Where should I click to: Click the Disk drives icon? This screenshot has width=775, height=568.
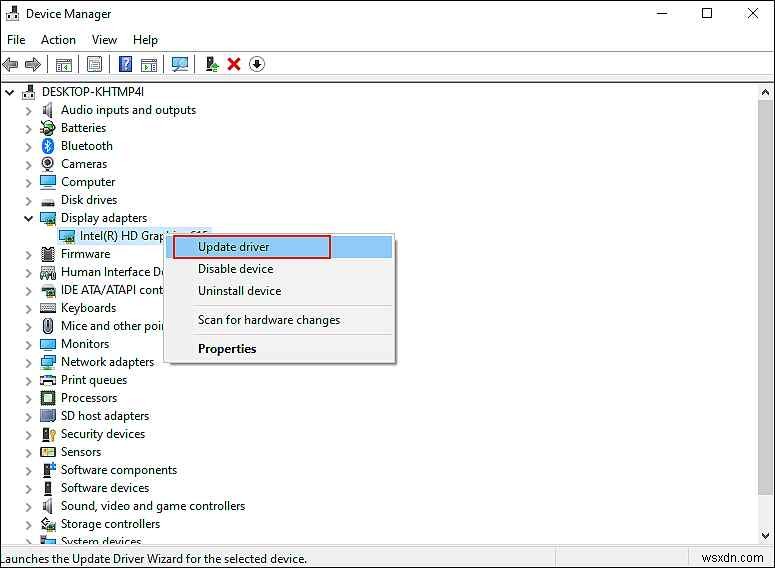48,202
